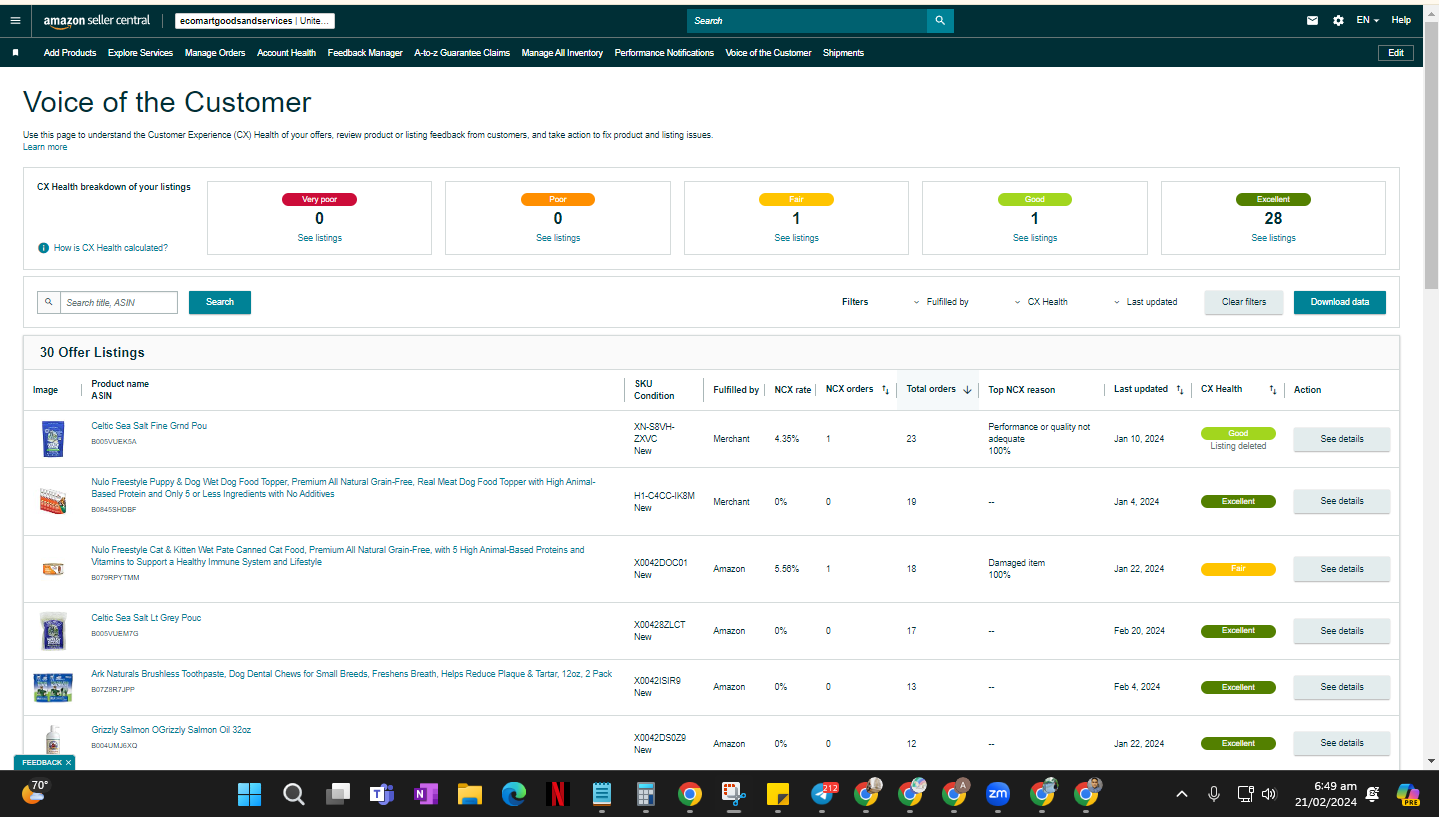Open Manage Orders in the favorites bar

click(215, 53)
